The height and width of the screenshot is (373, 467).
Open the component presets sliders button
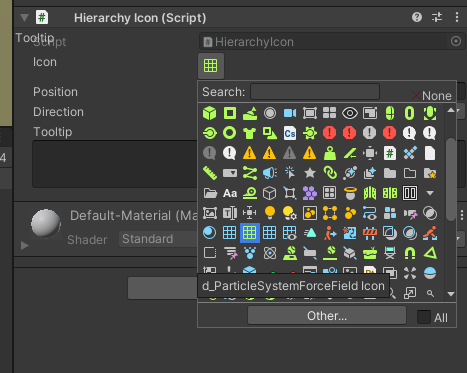point(437,17)
